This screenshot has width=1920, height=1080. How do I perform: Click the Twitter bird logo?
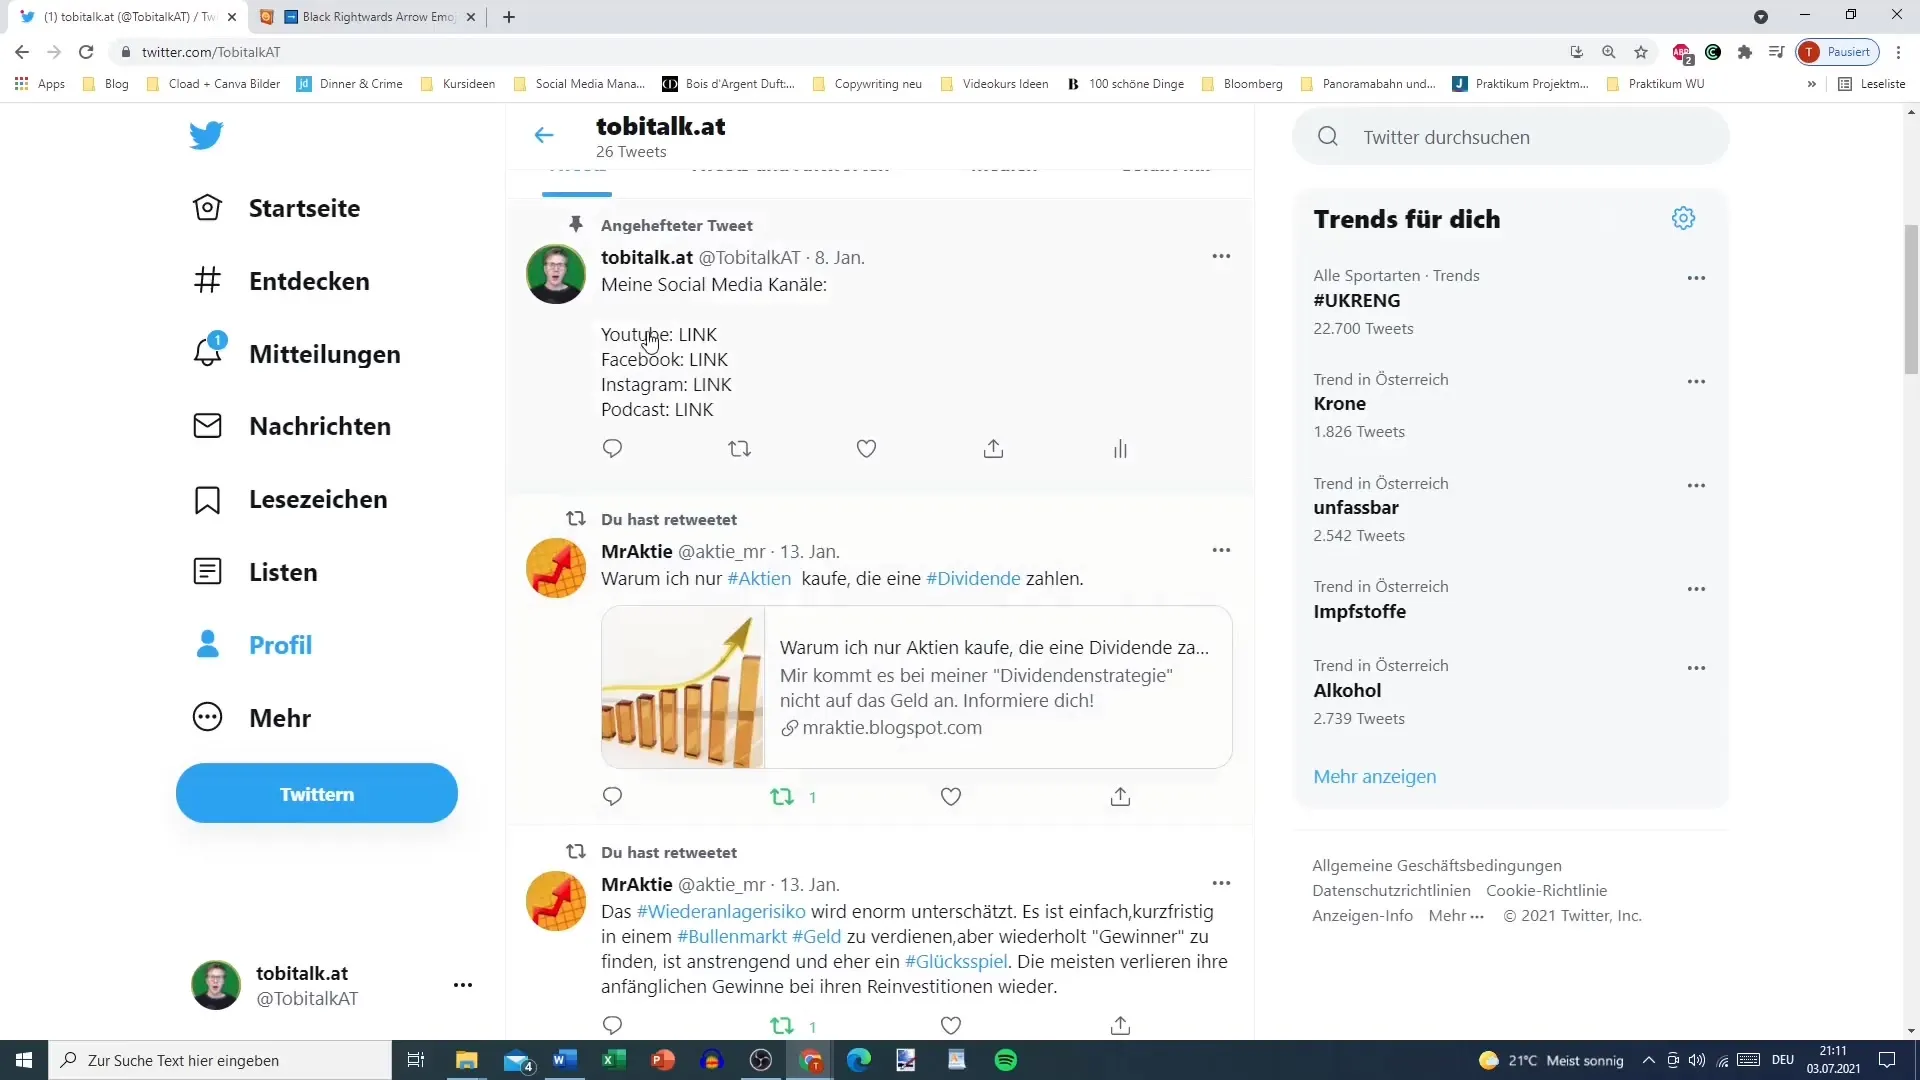(207, 135)
